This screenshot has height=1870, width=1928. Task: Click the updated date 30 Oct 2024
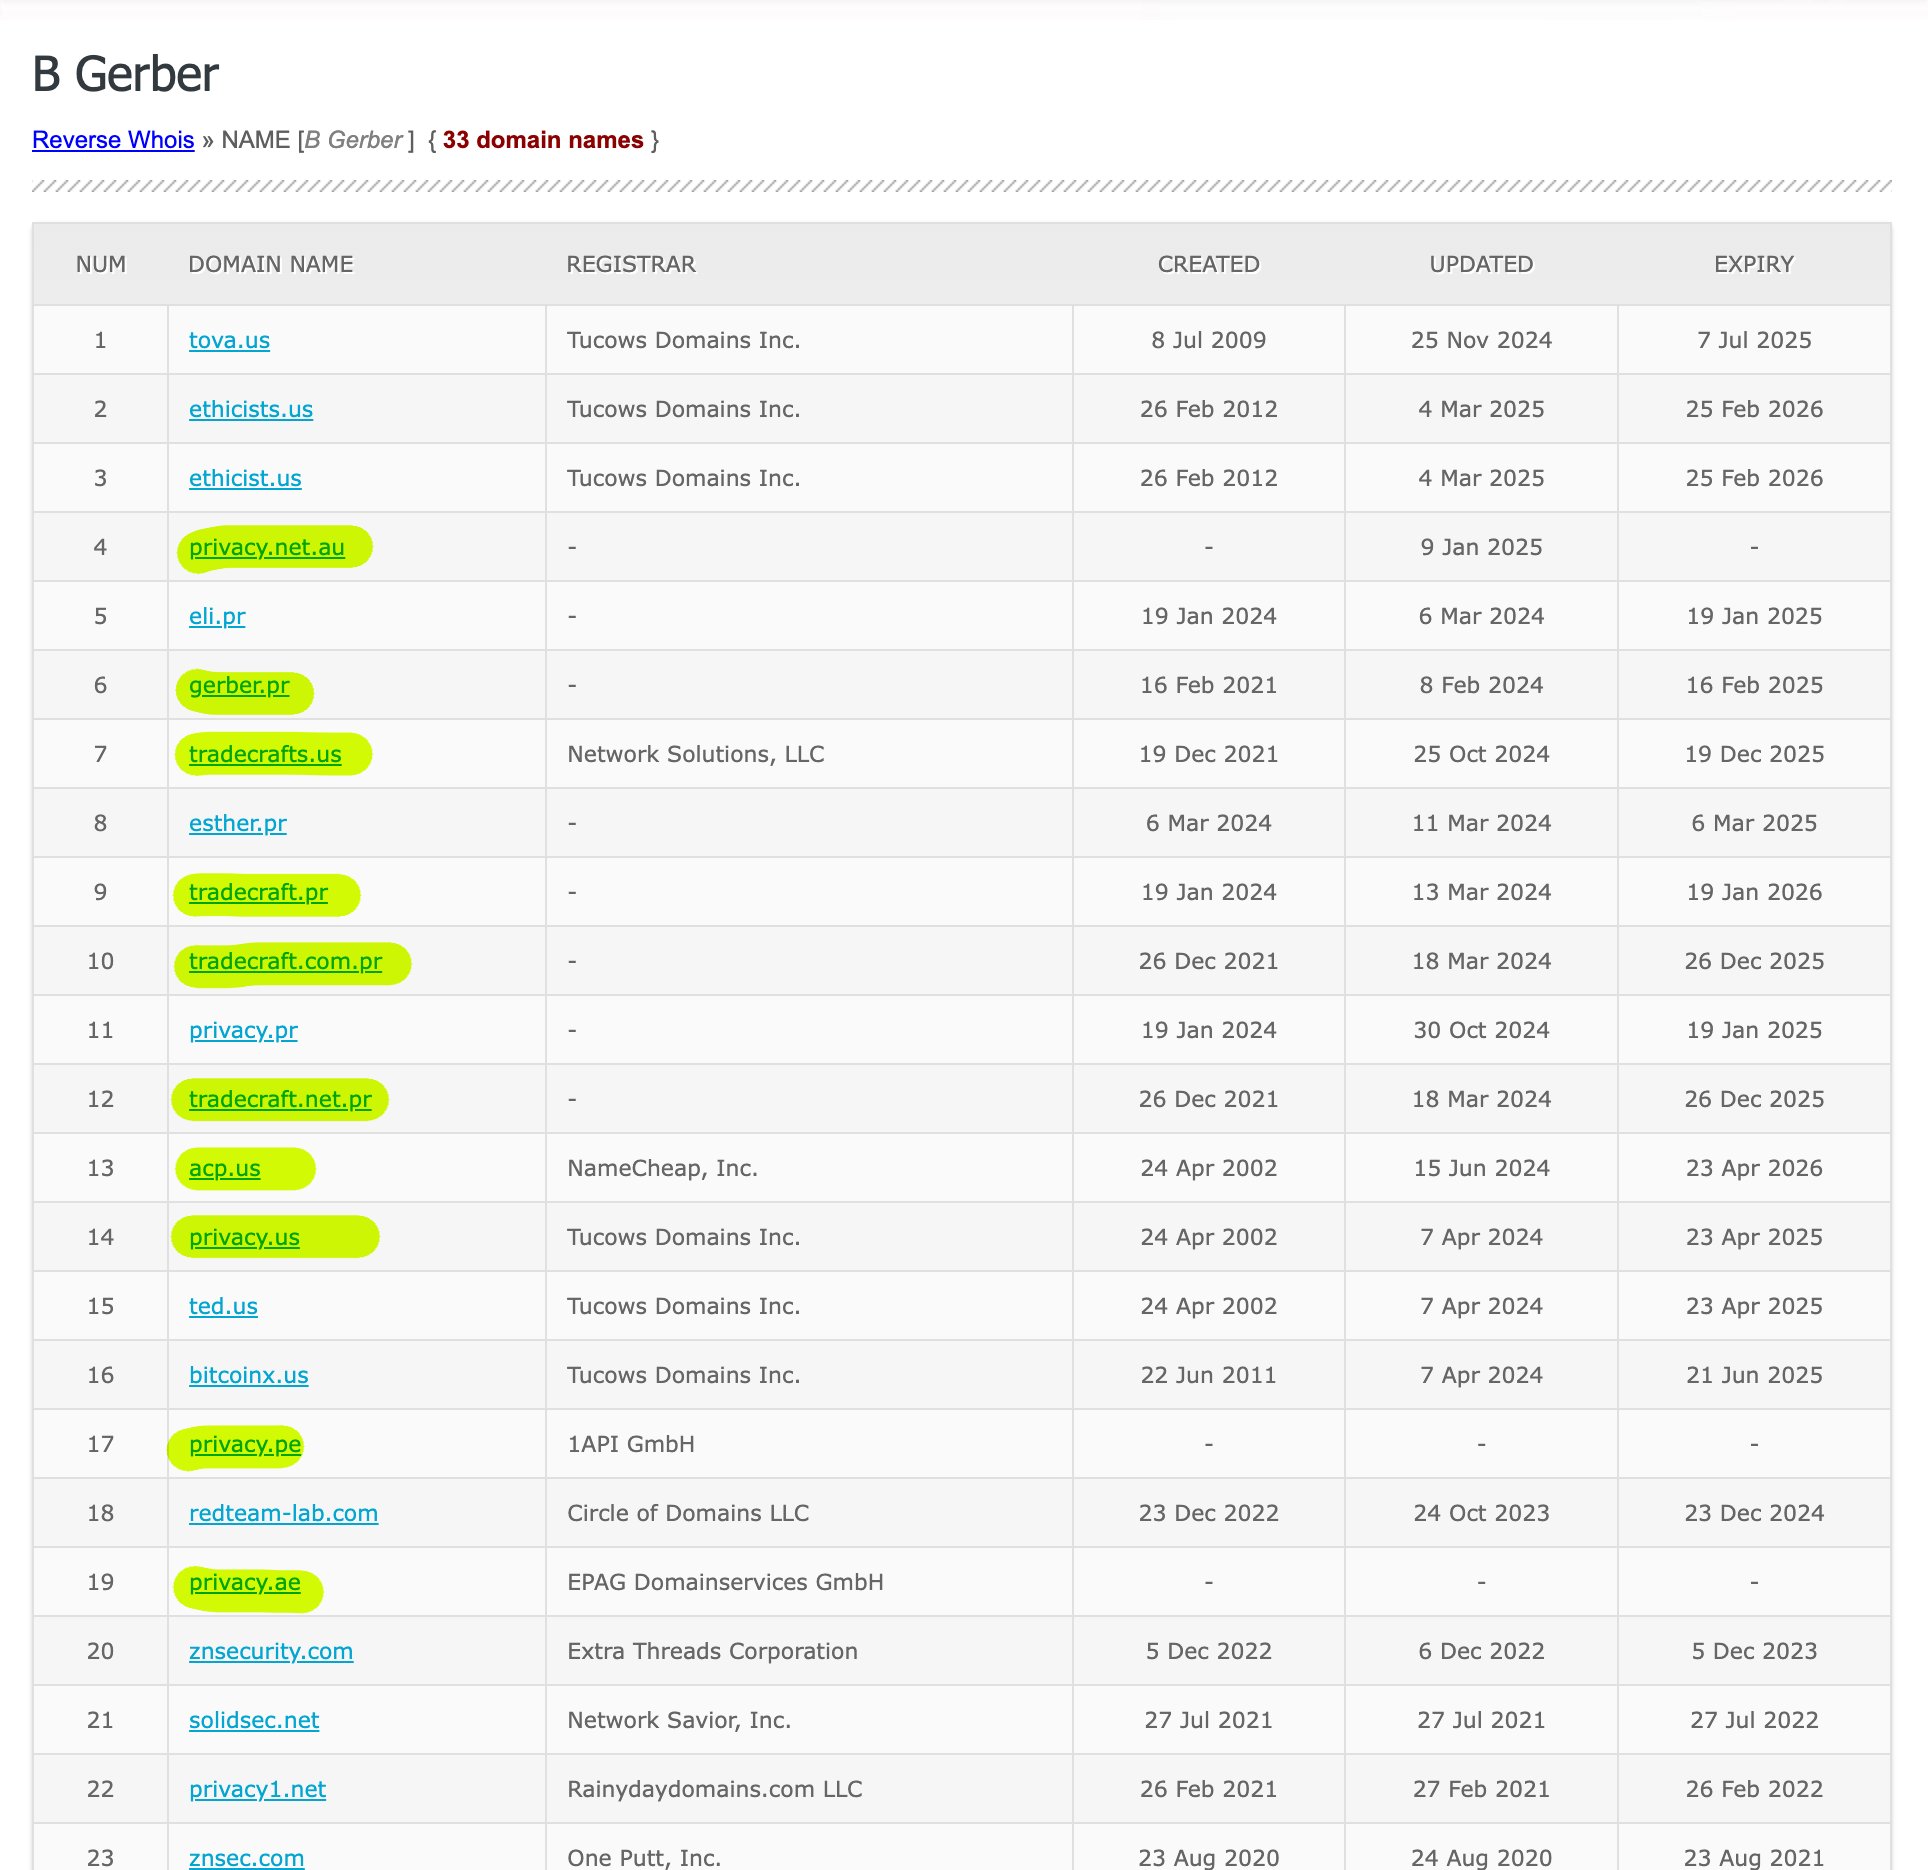coord(1481,1030)
